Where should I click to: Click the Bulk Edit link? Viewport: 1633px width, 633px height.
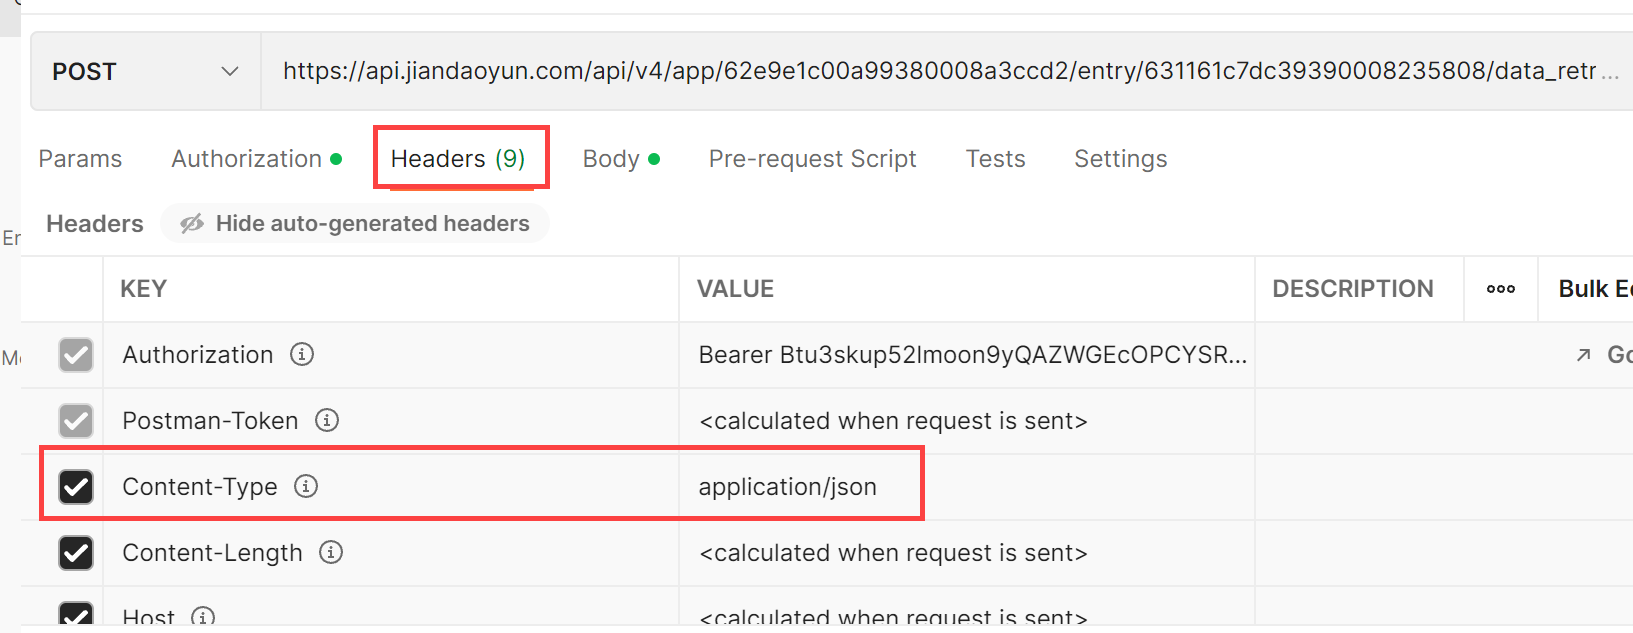click(x=1595, y=289)
